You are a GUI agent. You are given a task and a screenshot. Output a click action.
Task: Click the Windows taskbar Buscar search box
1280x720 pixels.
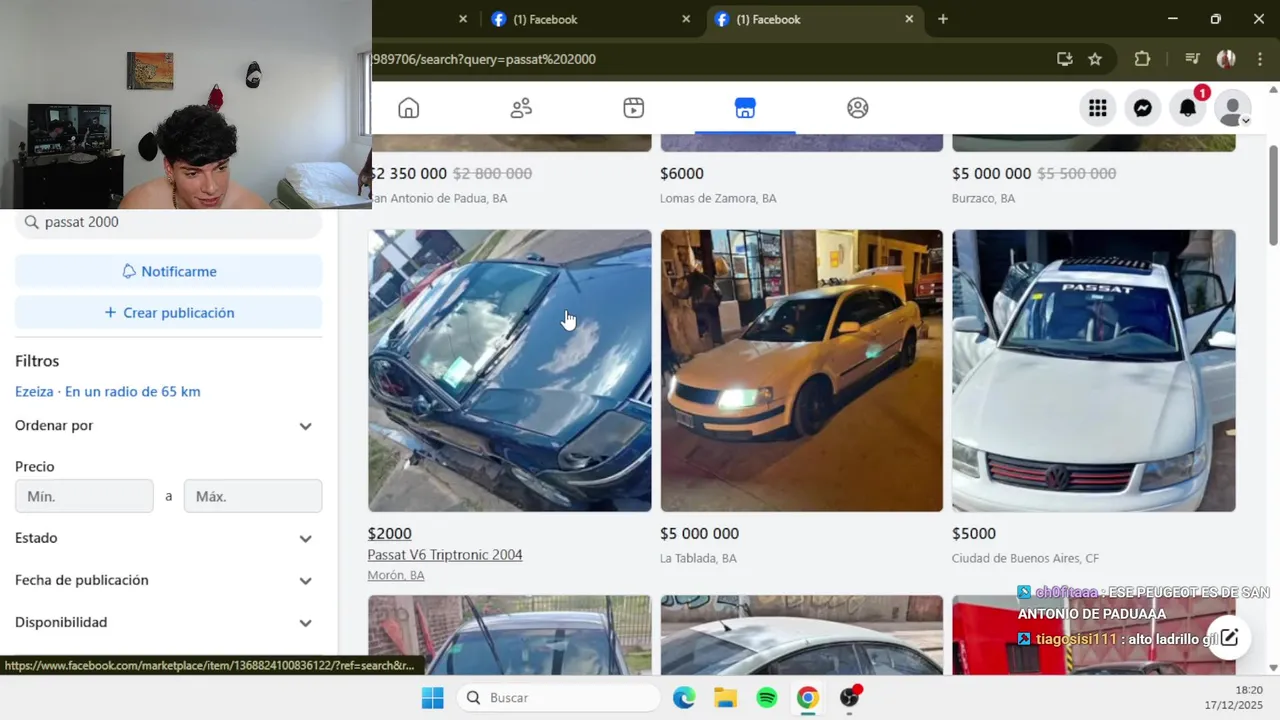(x=559, y=697)
